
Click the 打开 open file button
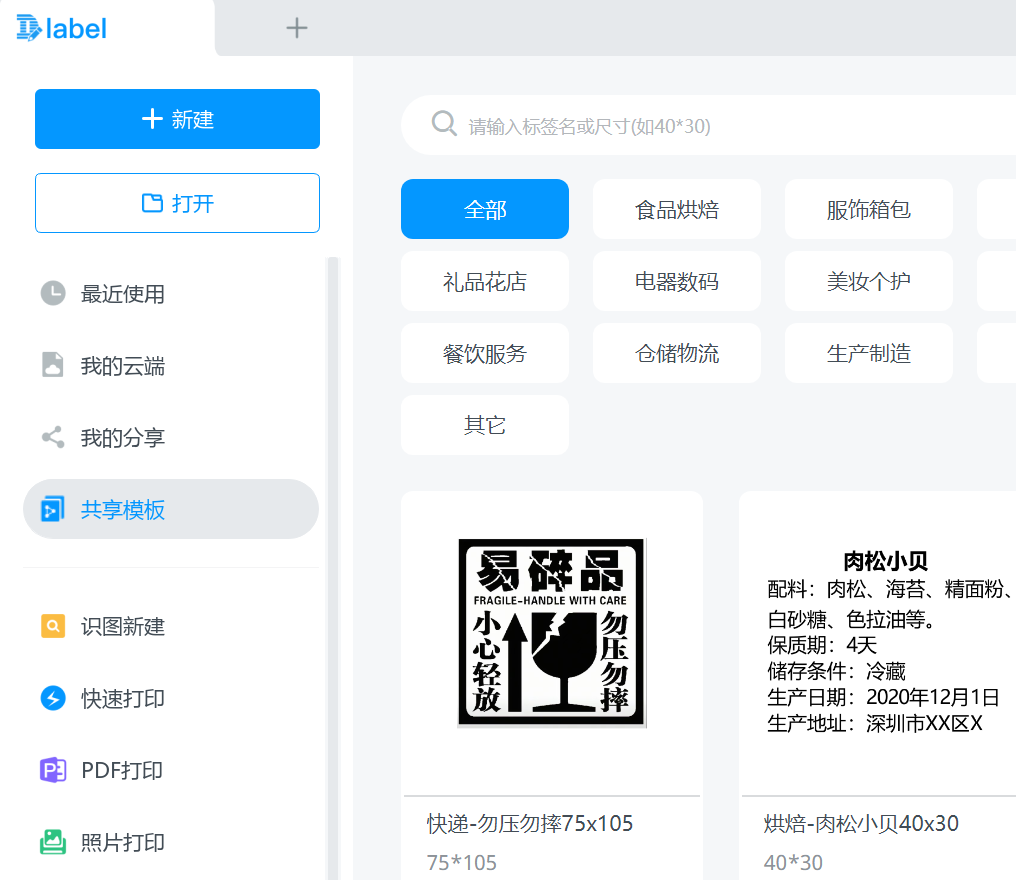pyautogui.click(x=177, y=203)
